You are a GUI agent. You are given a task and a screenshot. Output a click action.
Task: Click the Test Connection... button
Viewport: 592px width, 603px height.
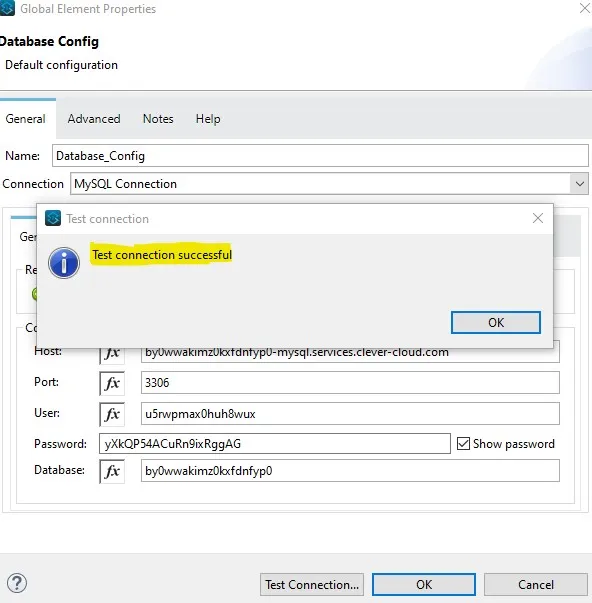pos(312,585)
